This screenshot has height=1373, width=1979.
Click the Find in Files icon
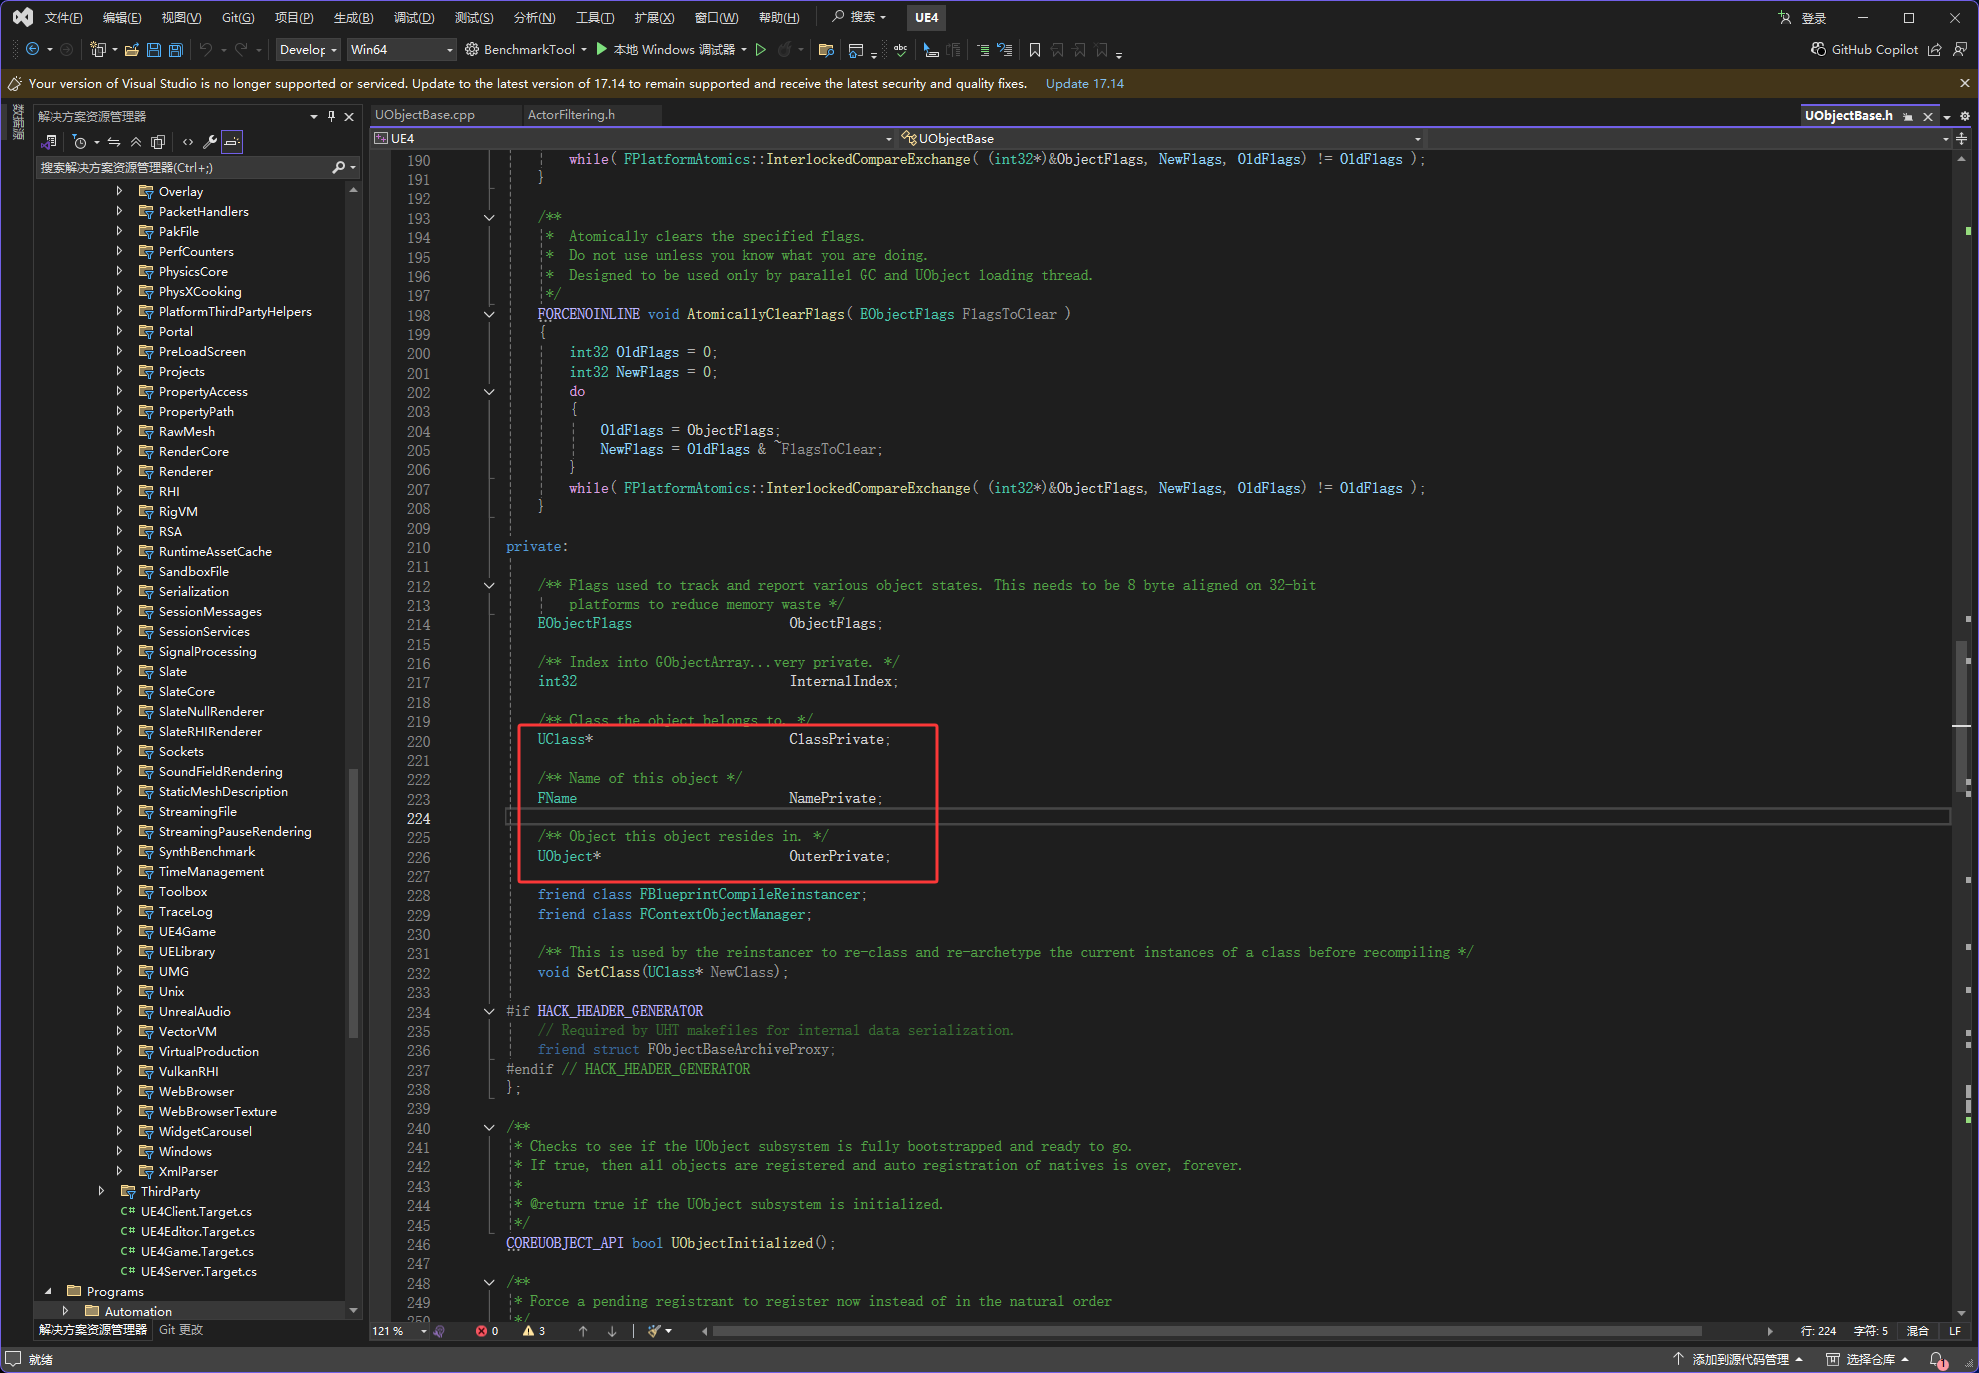point(826,49)
